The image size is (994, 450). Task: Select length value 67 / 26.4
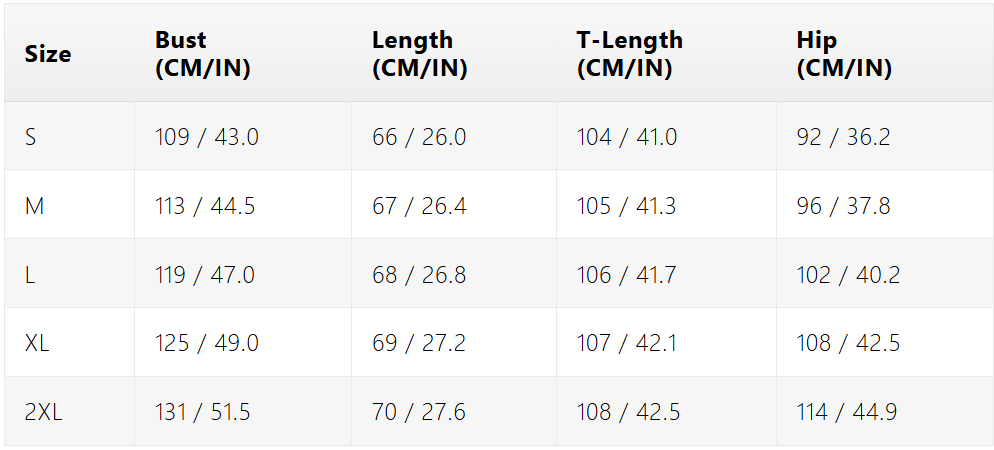(x=419, y=206)
